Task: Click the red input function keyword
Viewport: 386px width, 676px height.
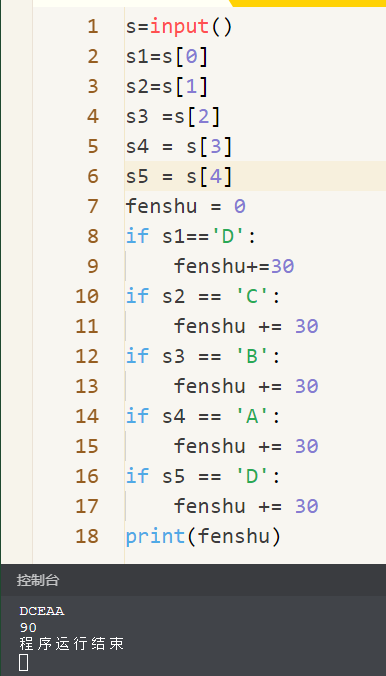Action: (x=179, y=27)
